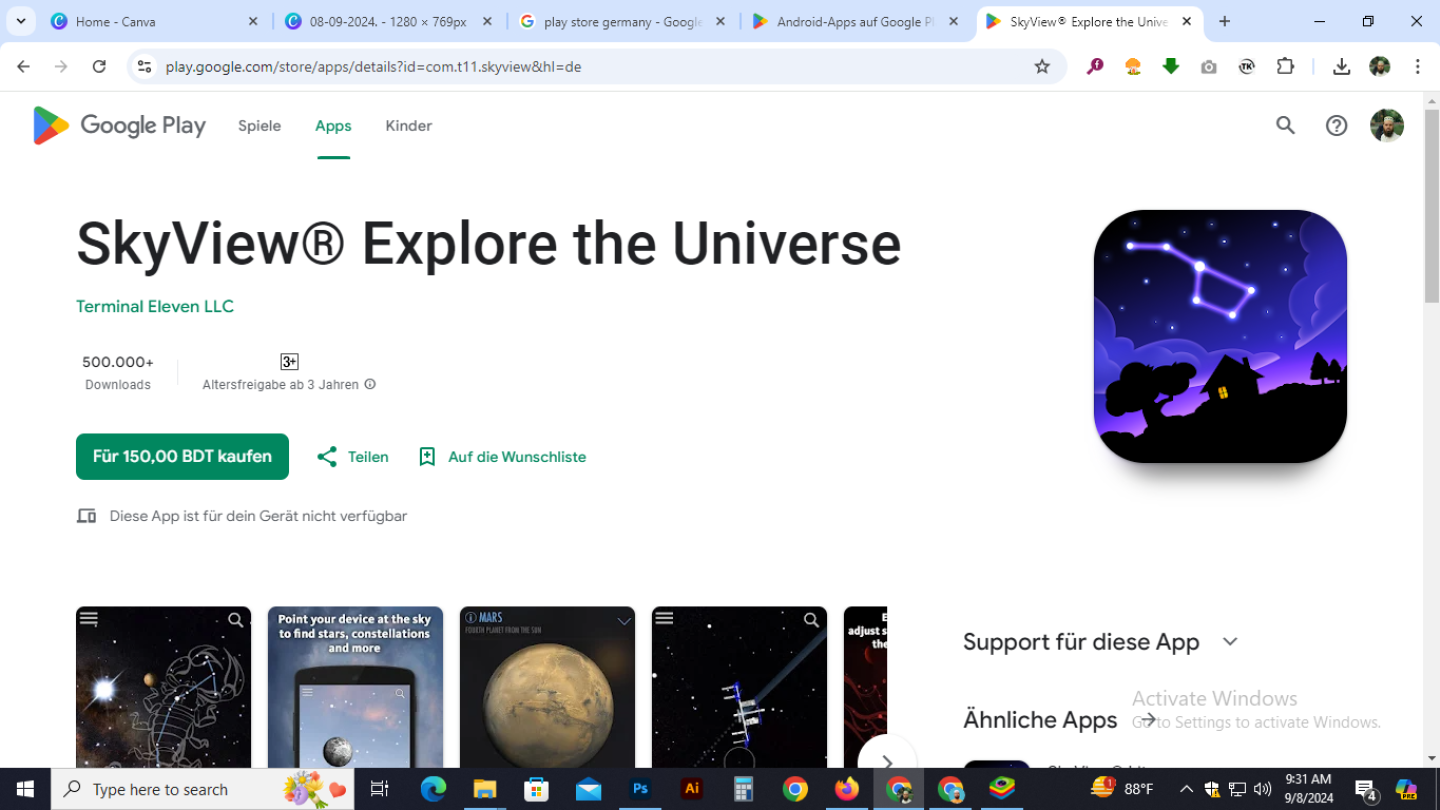Show hidden system tray icons chevron
Viewport: 1440px width, 810px height.
1186,789
